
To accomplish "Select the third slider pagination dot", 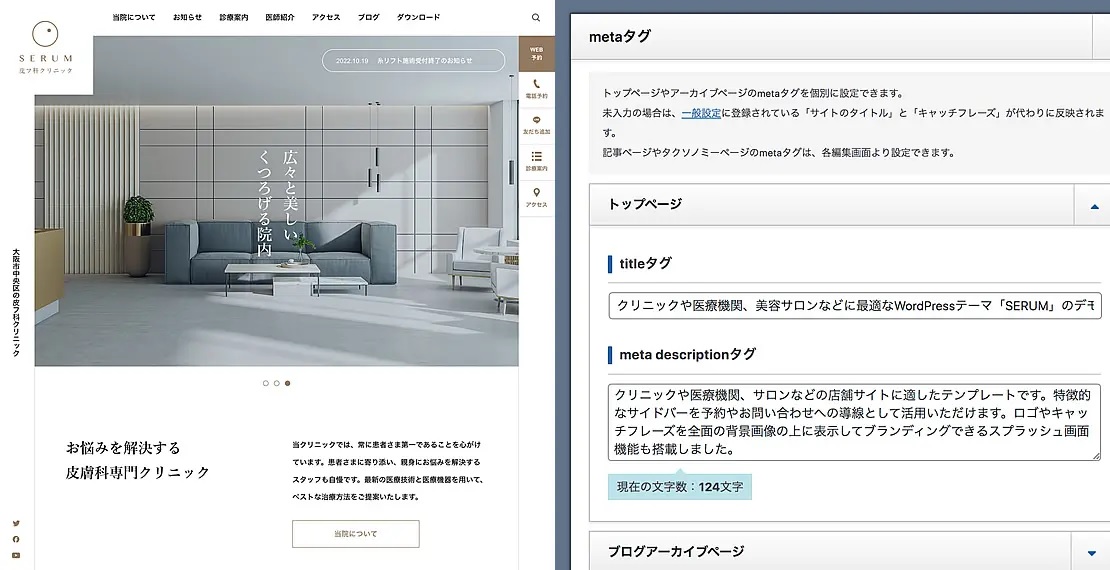I will click(288, 383).
